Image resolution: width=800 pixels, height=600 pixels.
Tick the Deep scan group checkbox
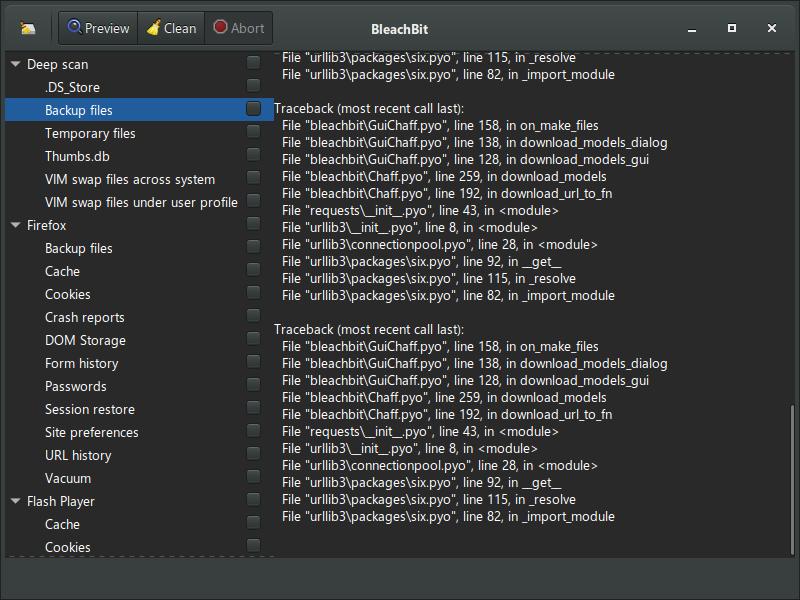254,62
